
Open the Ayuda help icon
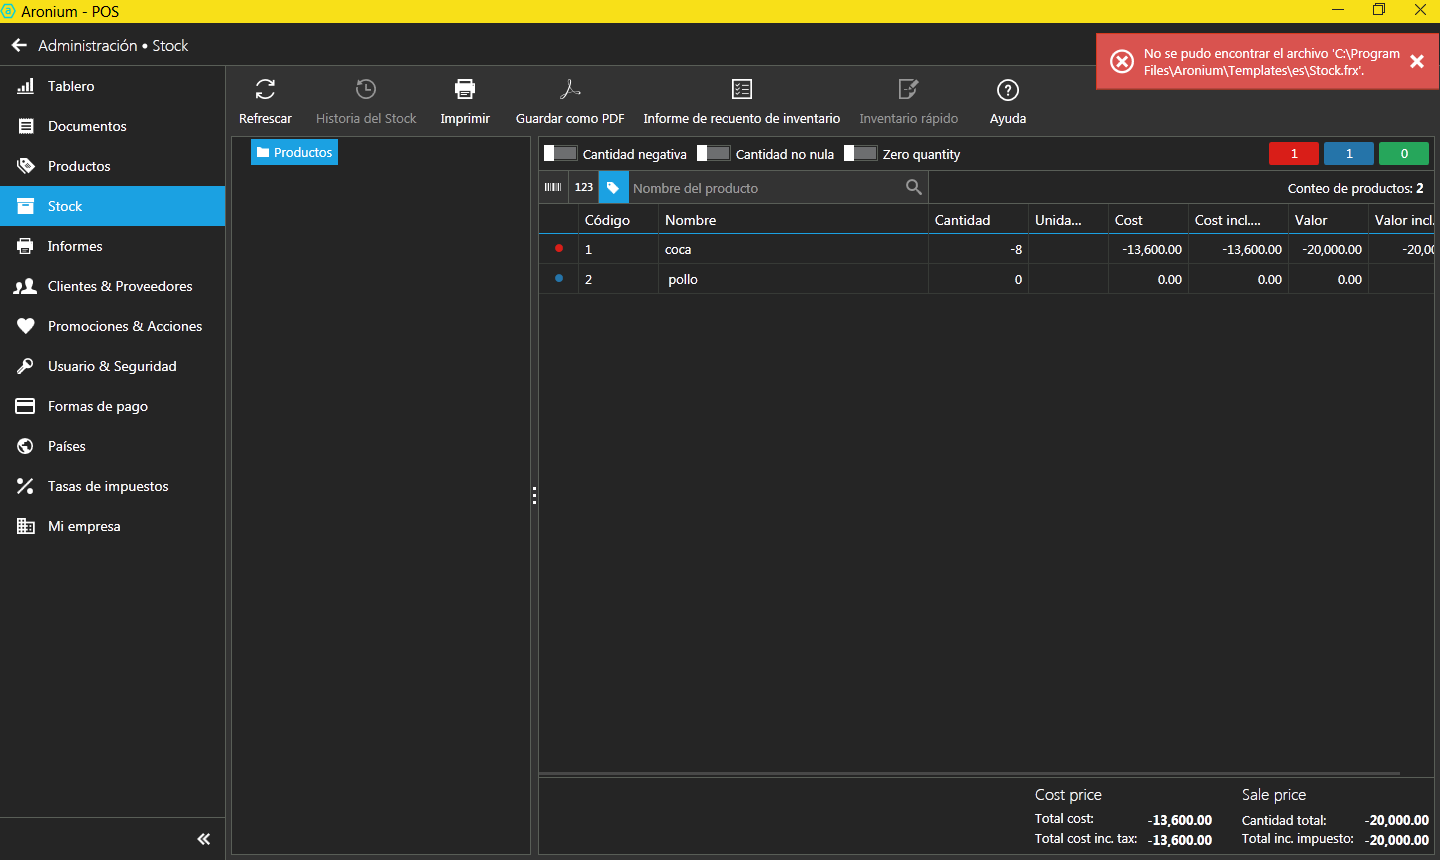pos(1008,90)
